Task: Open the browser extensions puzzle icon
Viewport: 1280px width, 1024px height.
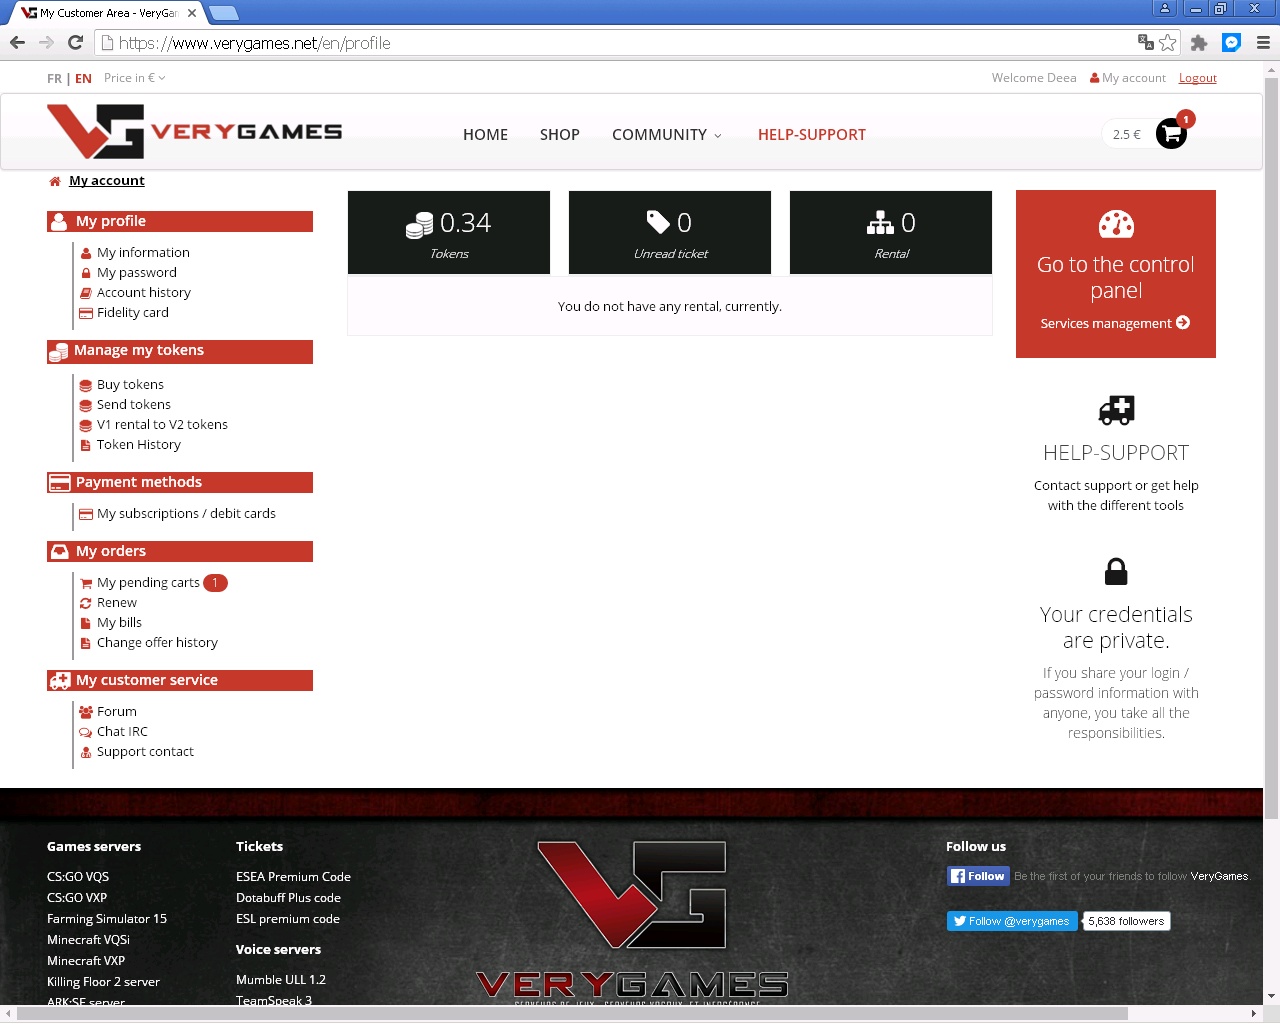Action: pyautogui.click(x=1199, y=43)
